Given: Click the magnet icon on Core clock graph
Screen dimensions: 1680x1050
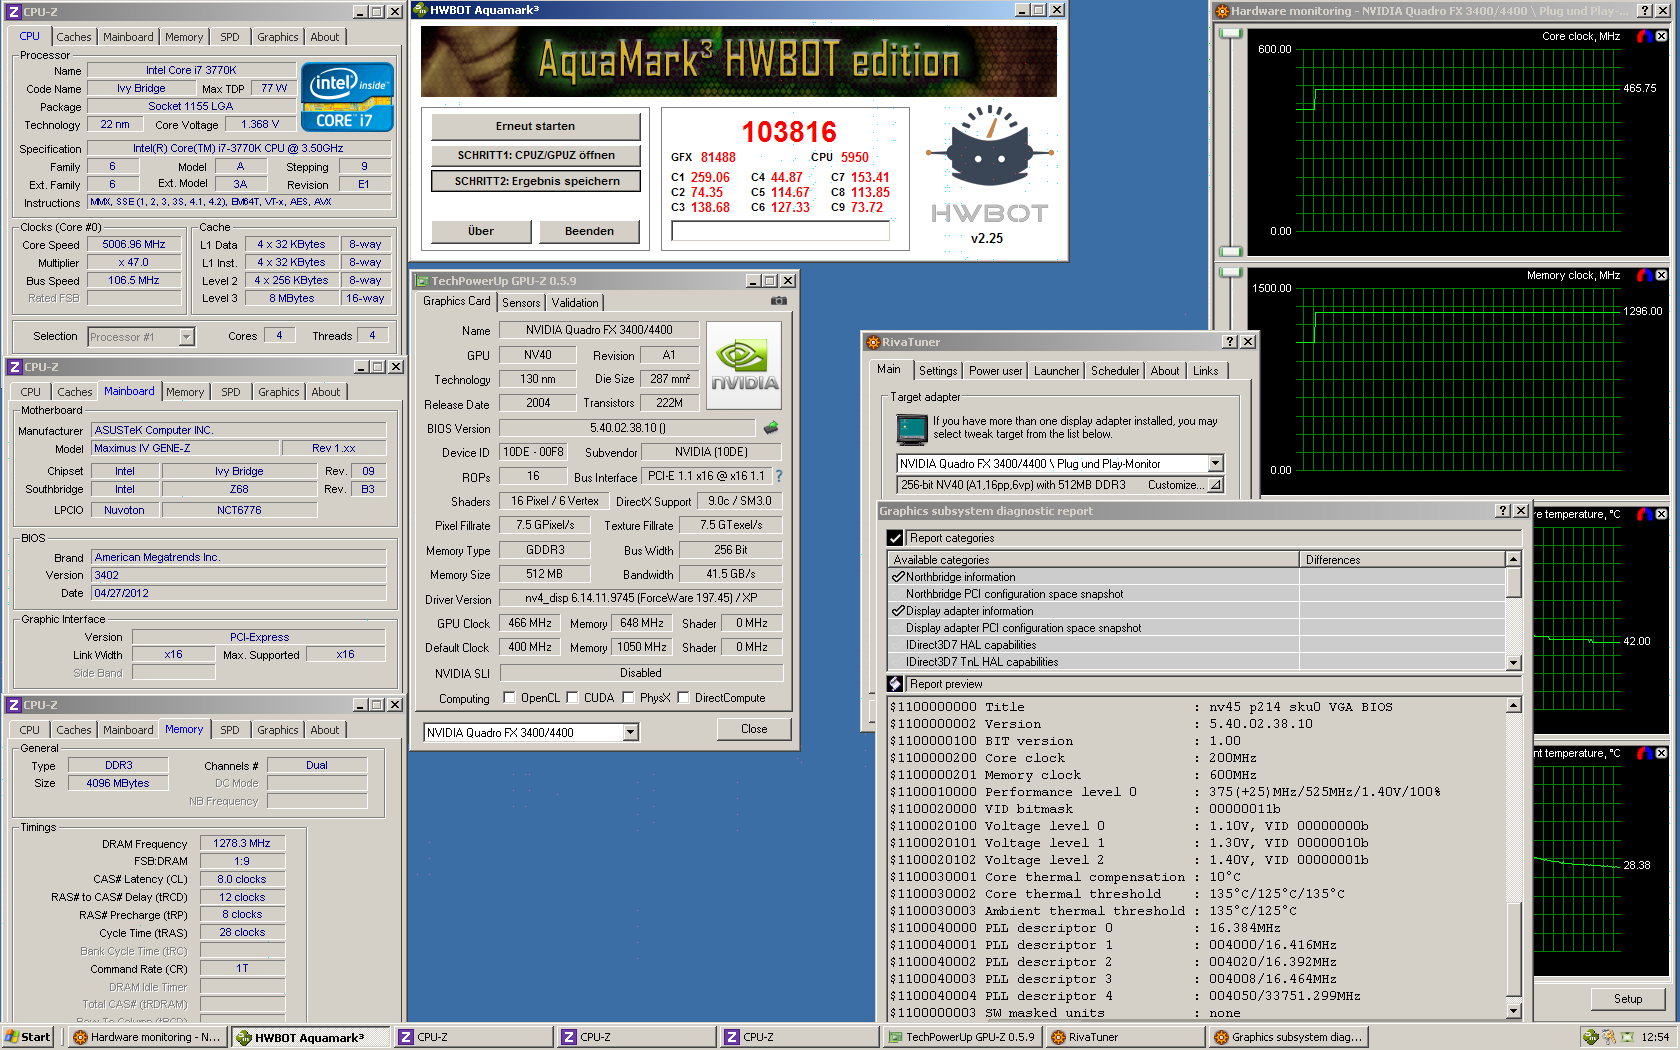Looking at the screenshot, I should (1645, 36).
